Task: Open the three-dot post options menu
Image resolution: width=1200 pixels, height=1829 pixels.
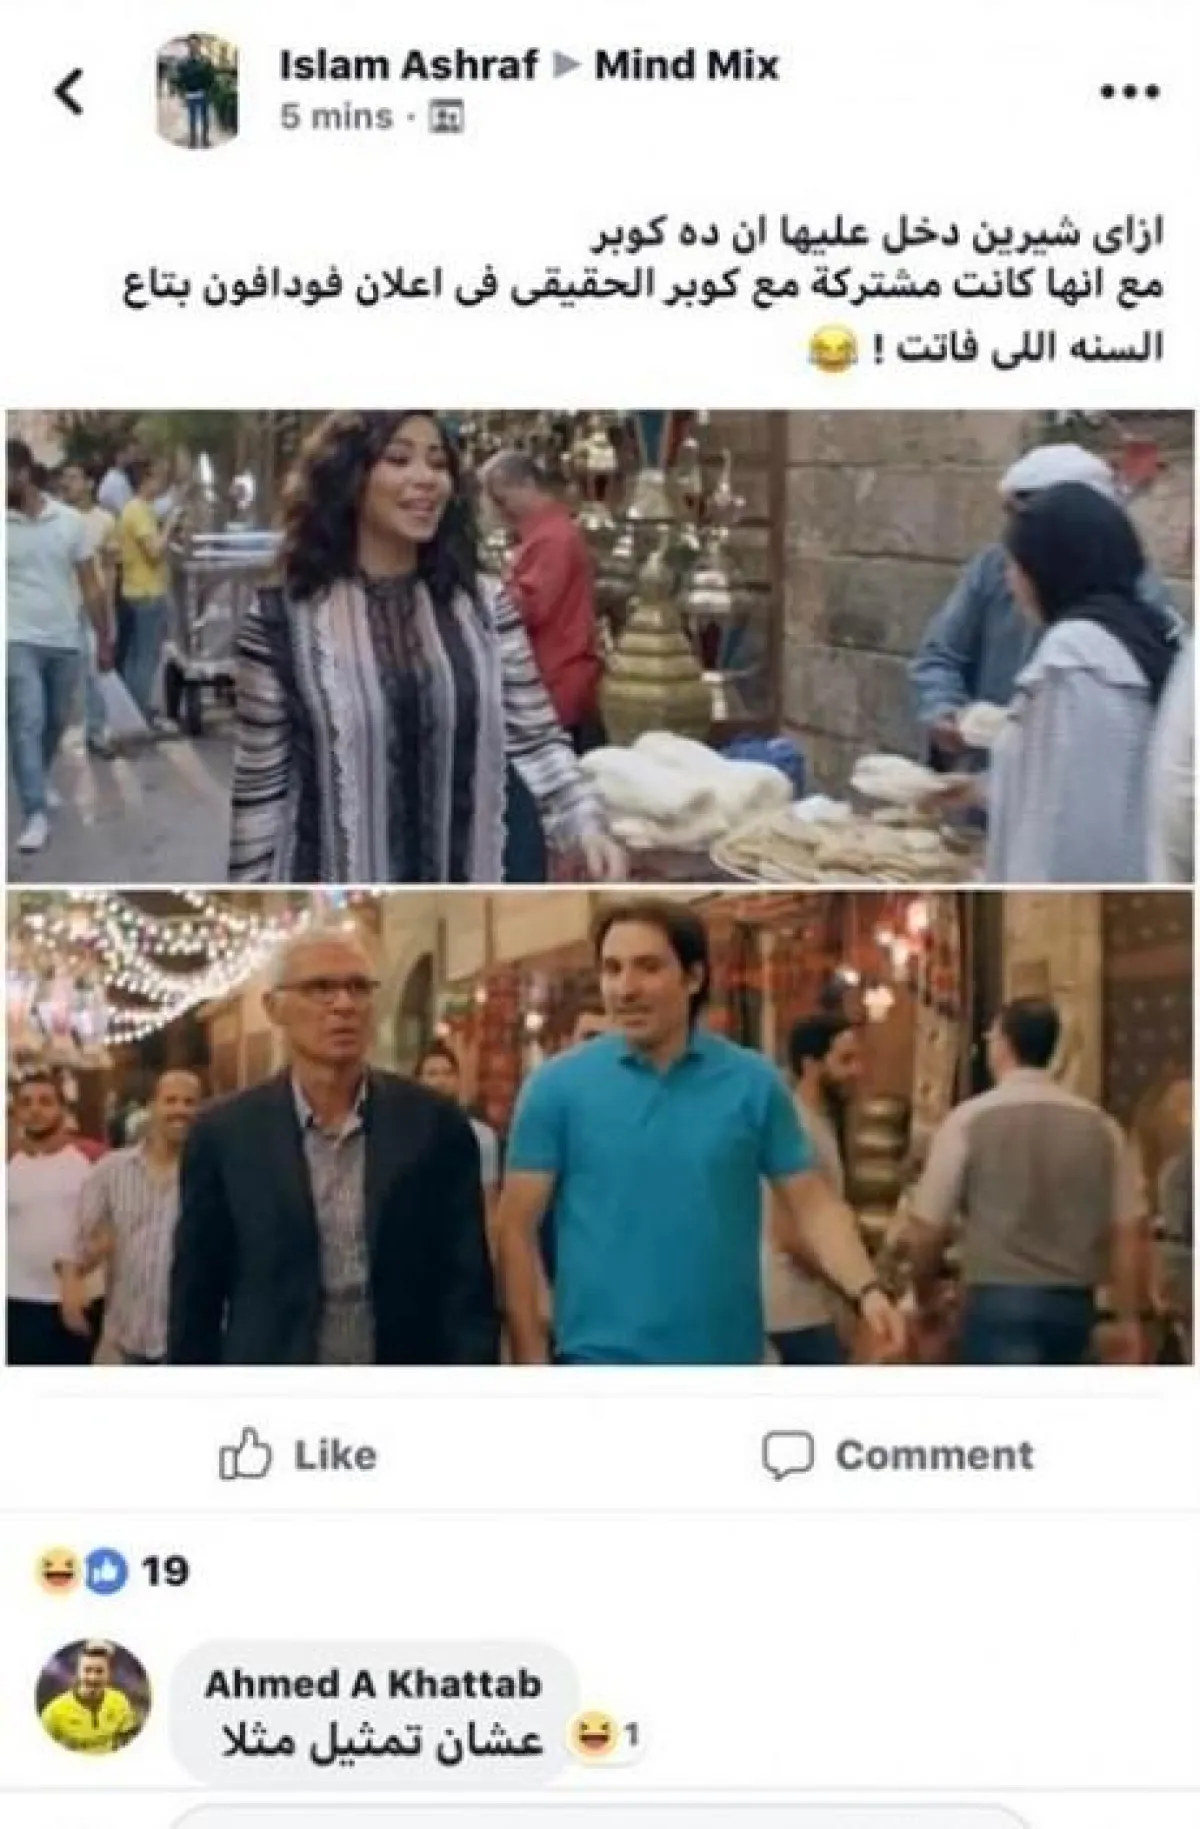Action: point(1130,92)
